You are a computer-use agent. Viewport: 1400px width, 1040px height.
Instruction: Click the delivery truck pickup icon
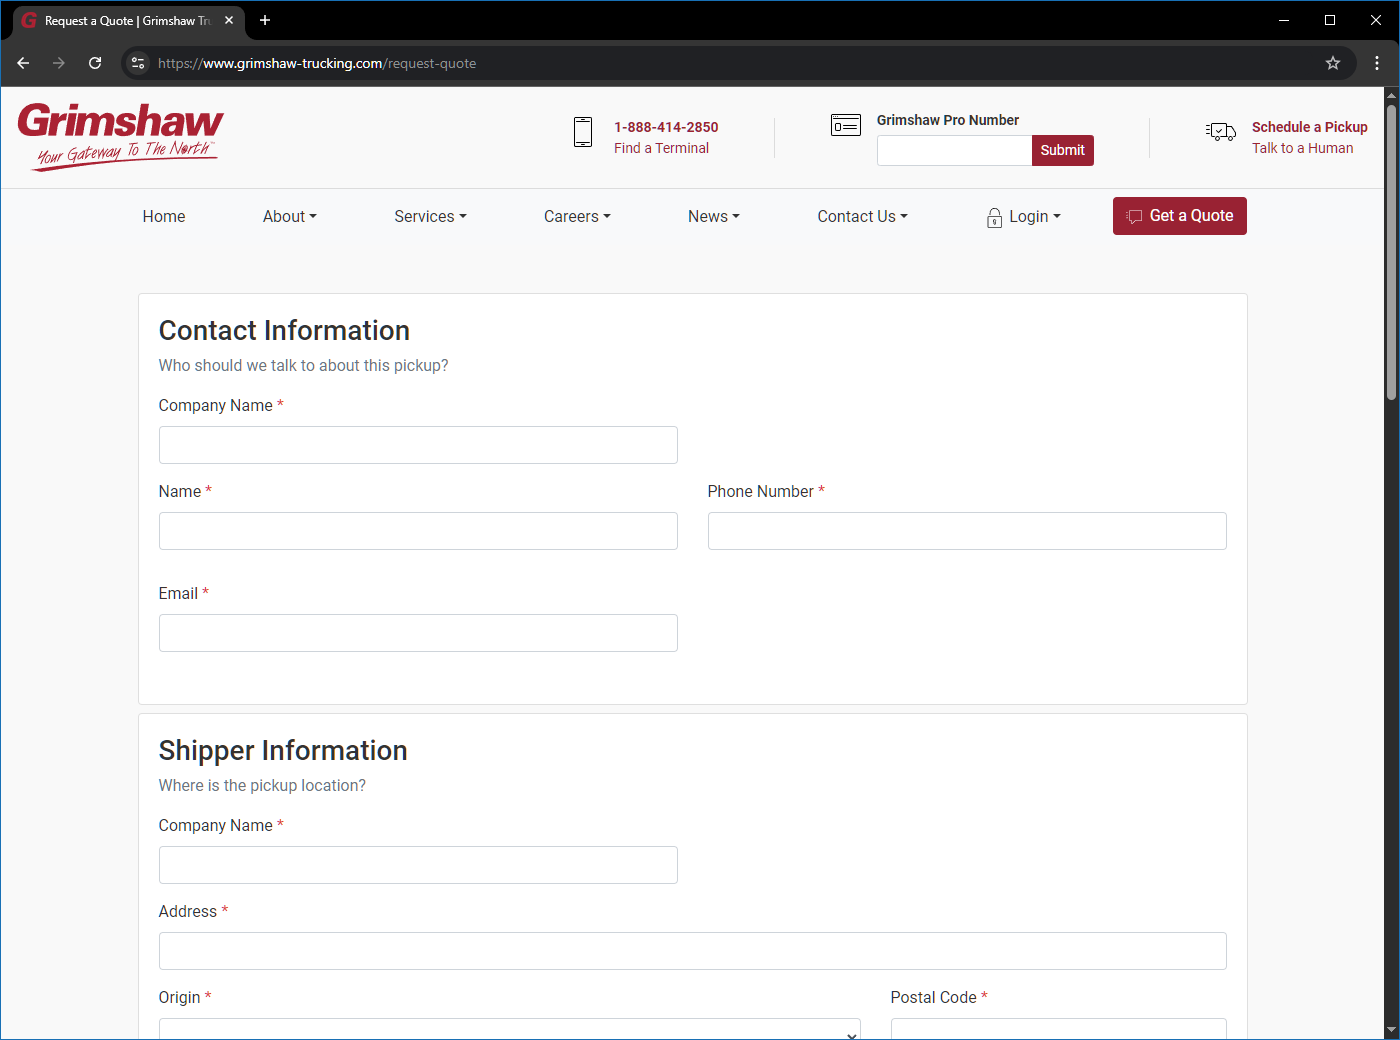[x=1221, y=131]
